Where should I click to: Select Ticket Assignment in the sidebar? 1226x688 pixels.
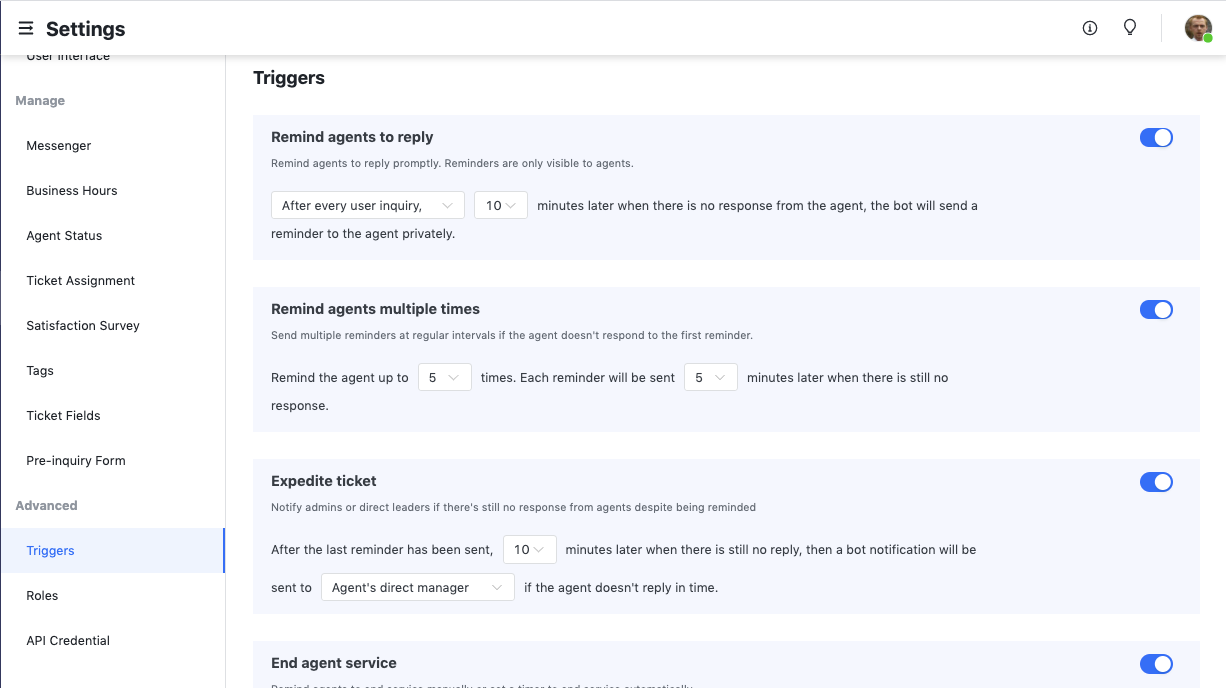(x=80, y=280)
